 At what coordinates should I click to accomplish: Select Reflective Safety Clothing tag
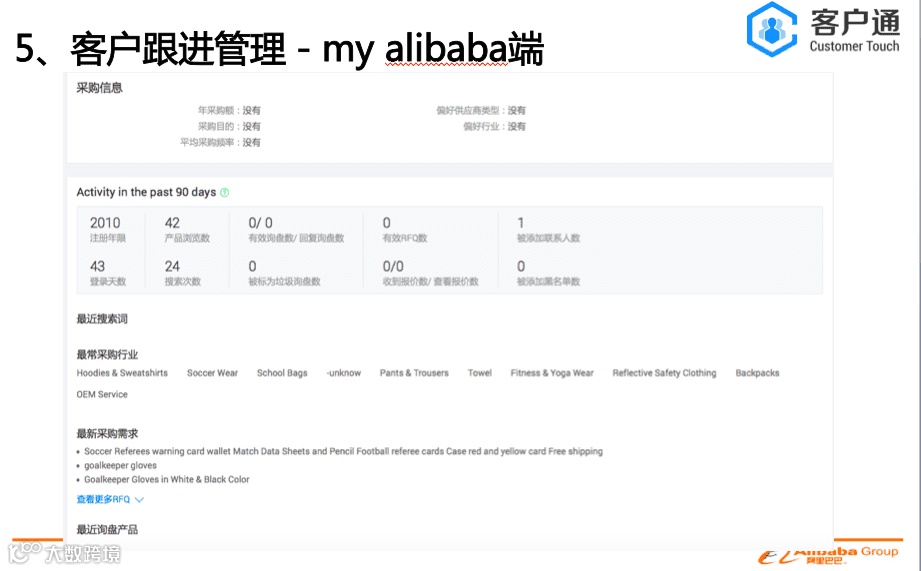pos(664,373)
